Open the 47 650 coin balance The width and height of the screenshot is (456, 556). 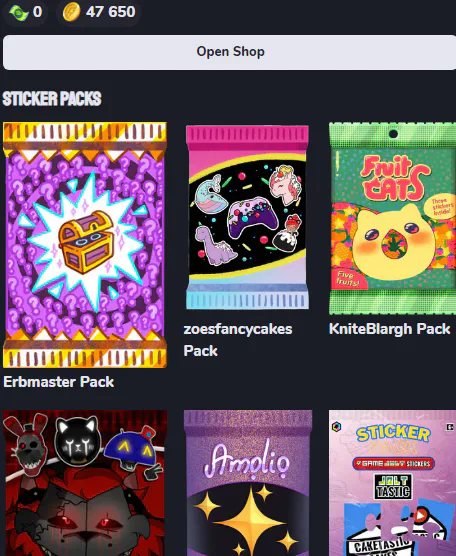click(x=110, y=12)
